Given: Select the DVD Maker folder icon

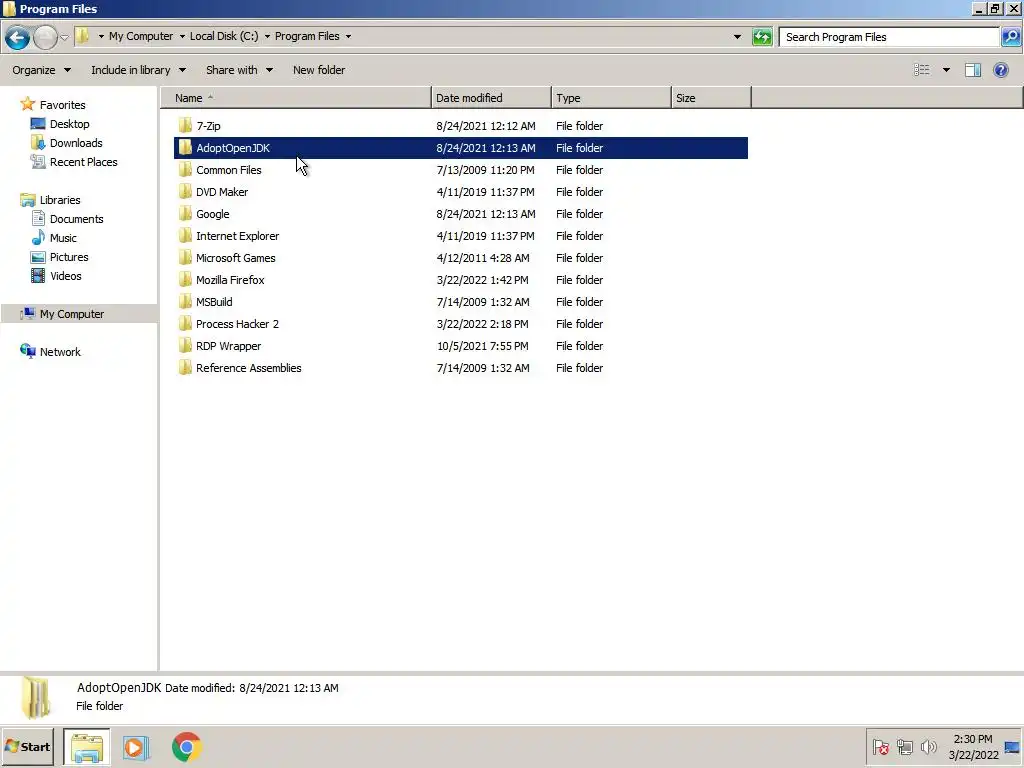Looking at the screenshot, I should 185,192.
